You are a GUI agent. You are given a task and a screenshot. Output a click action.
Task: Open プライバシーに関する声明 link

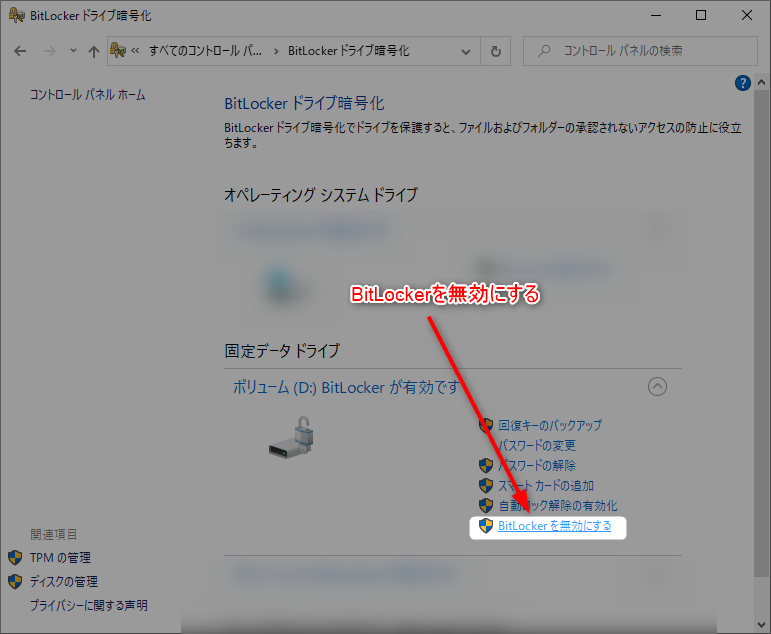pyautogui.click(x=89, y=605)
